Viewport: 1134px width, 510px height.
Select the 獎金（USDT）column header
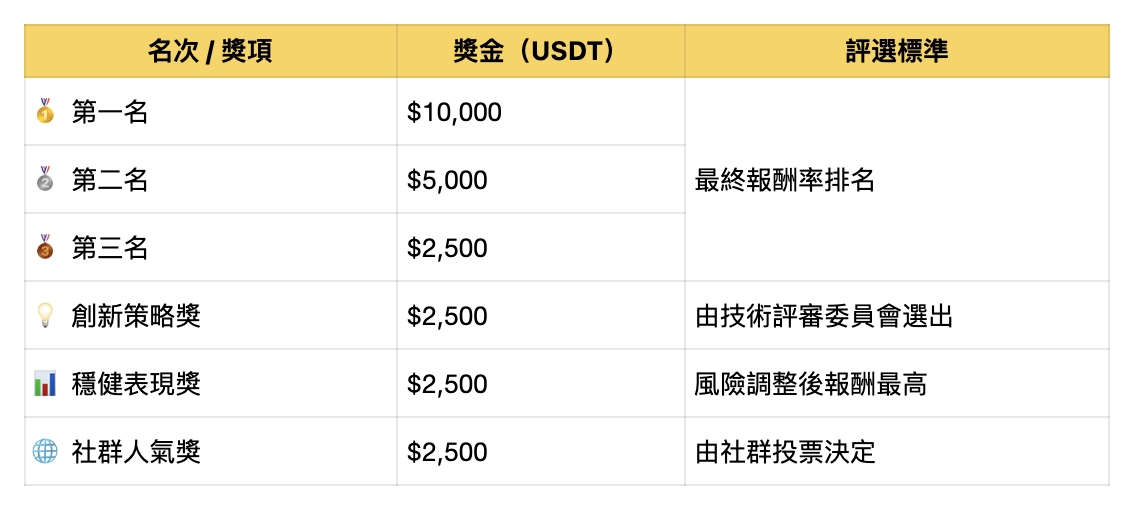[540, 51]
